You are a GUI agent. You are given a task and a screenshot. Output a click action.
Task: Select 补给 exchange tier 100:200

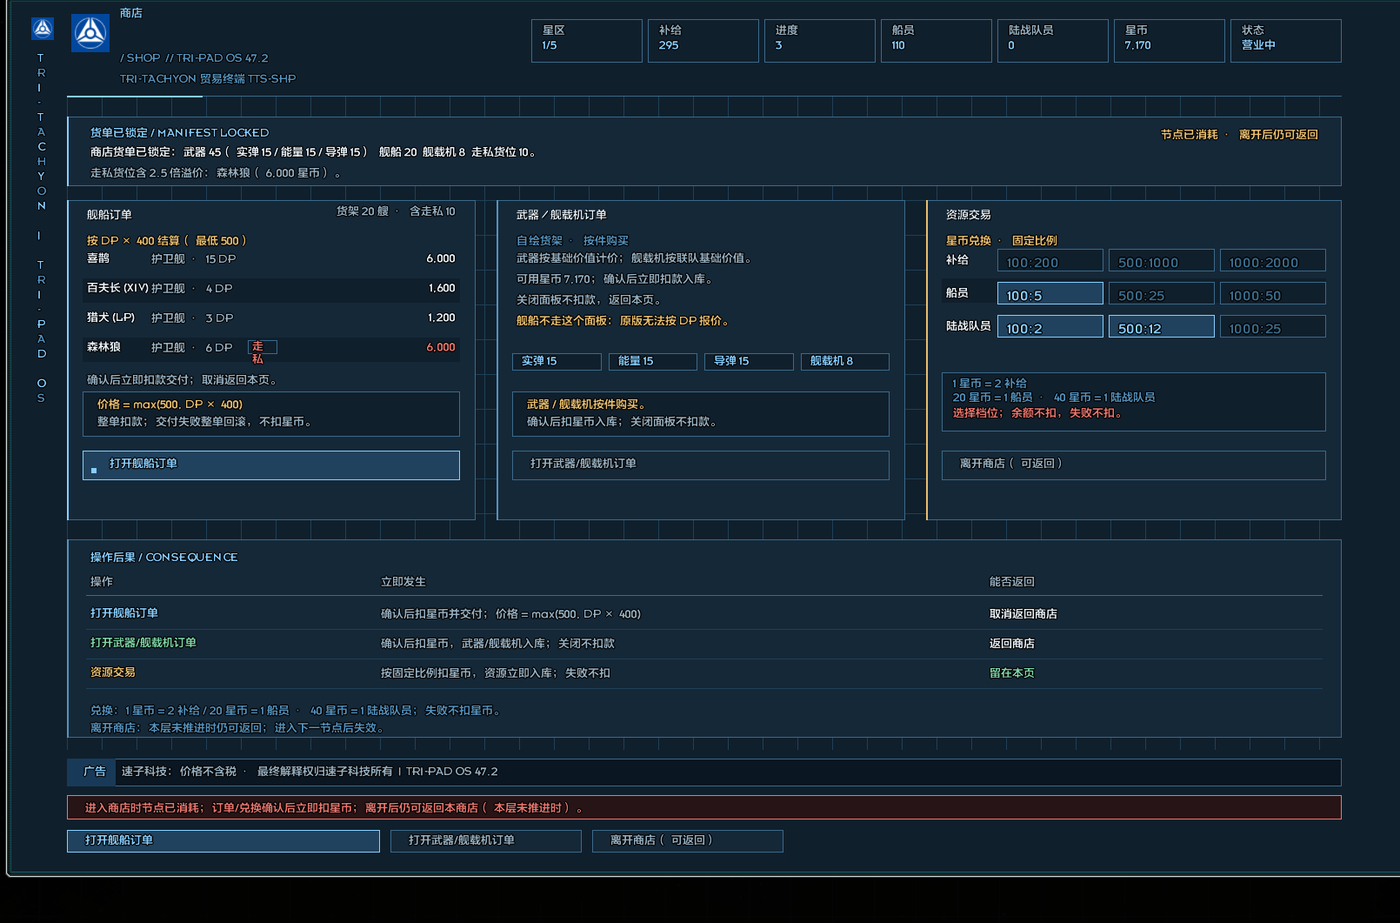1050,260
